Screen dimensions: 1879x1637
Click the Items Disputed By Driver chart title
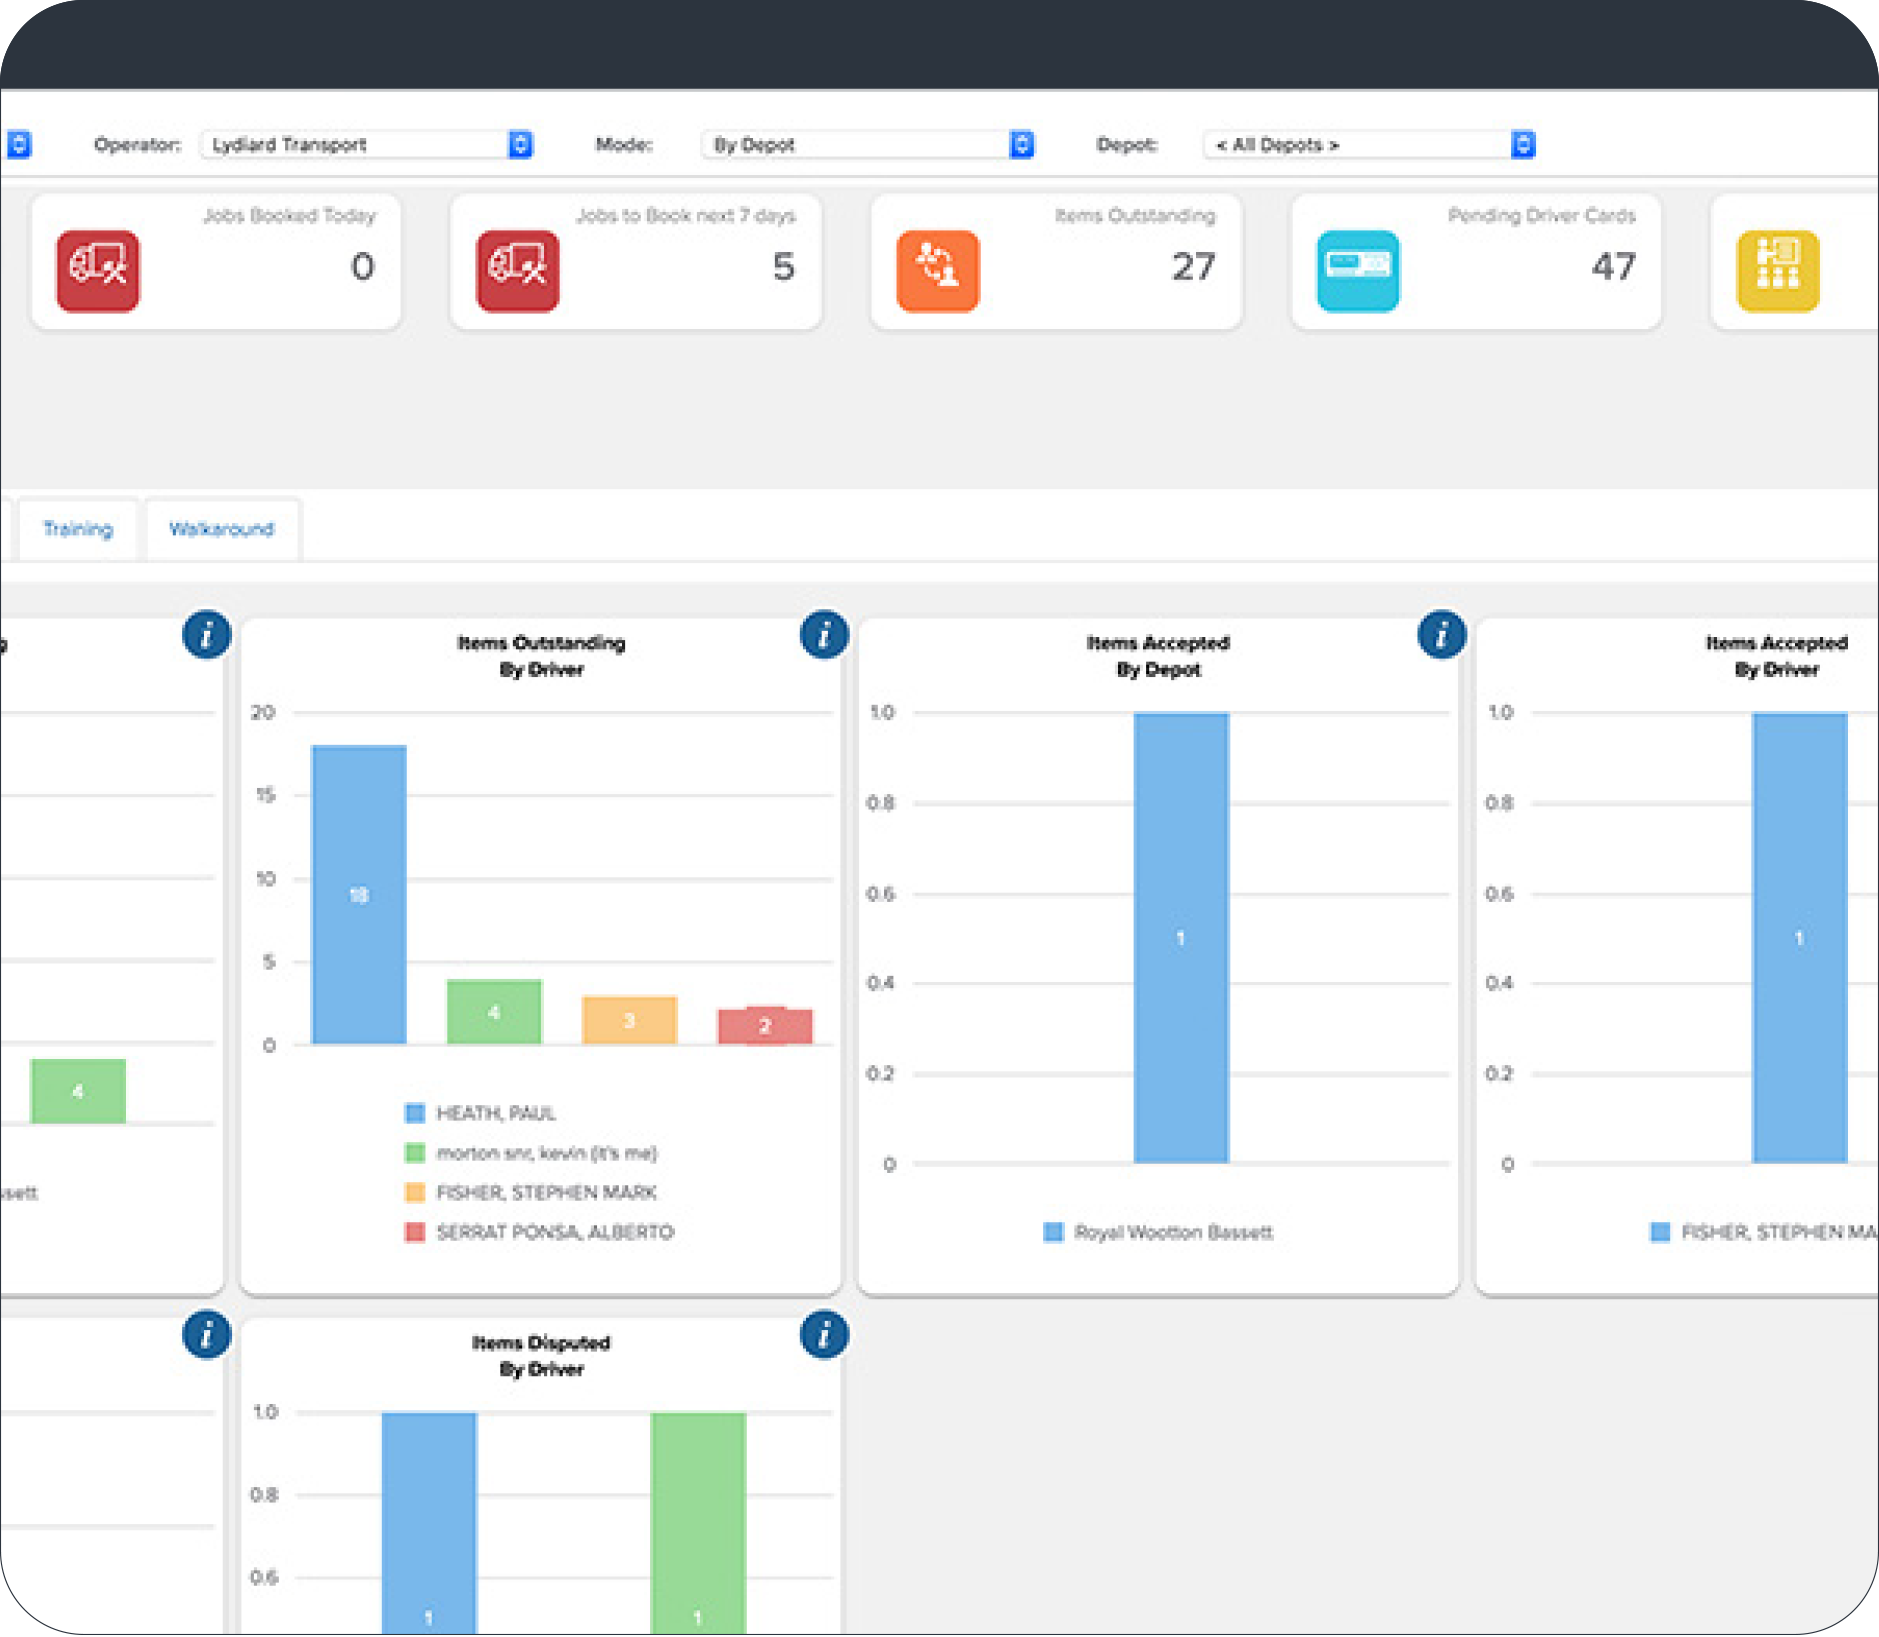(x=541, y=1356)
